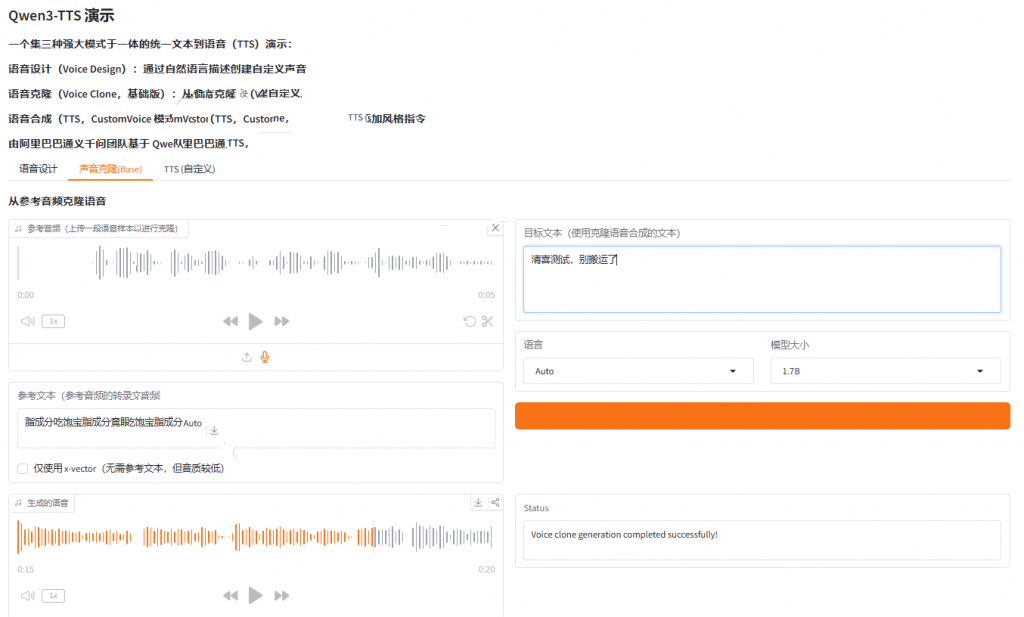Download the generated audio

(478, 502)
